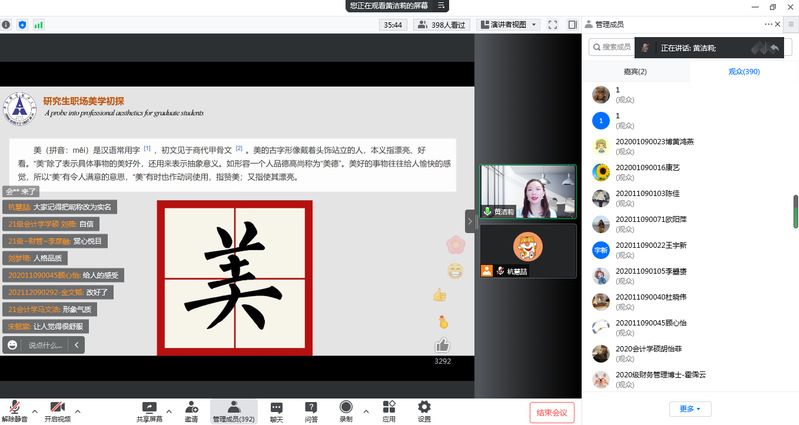
Task: Turn on the camera with 开启视频
Action: (57, 410)
